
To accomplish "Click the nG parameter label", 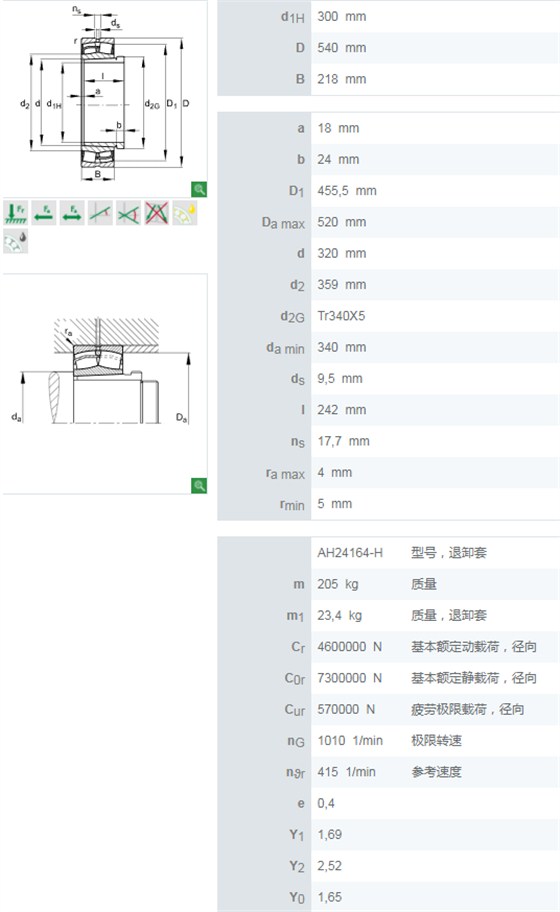I will 295,742.
